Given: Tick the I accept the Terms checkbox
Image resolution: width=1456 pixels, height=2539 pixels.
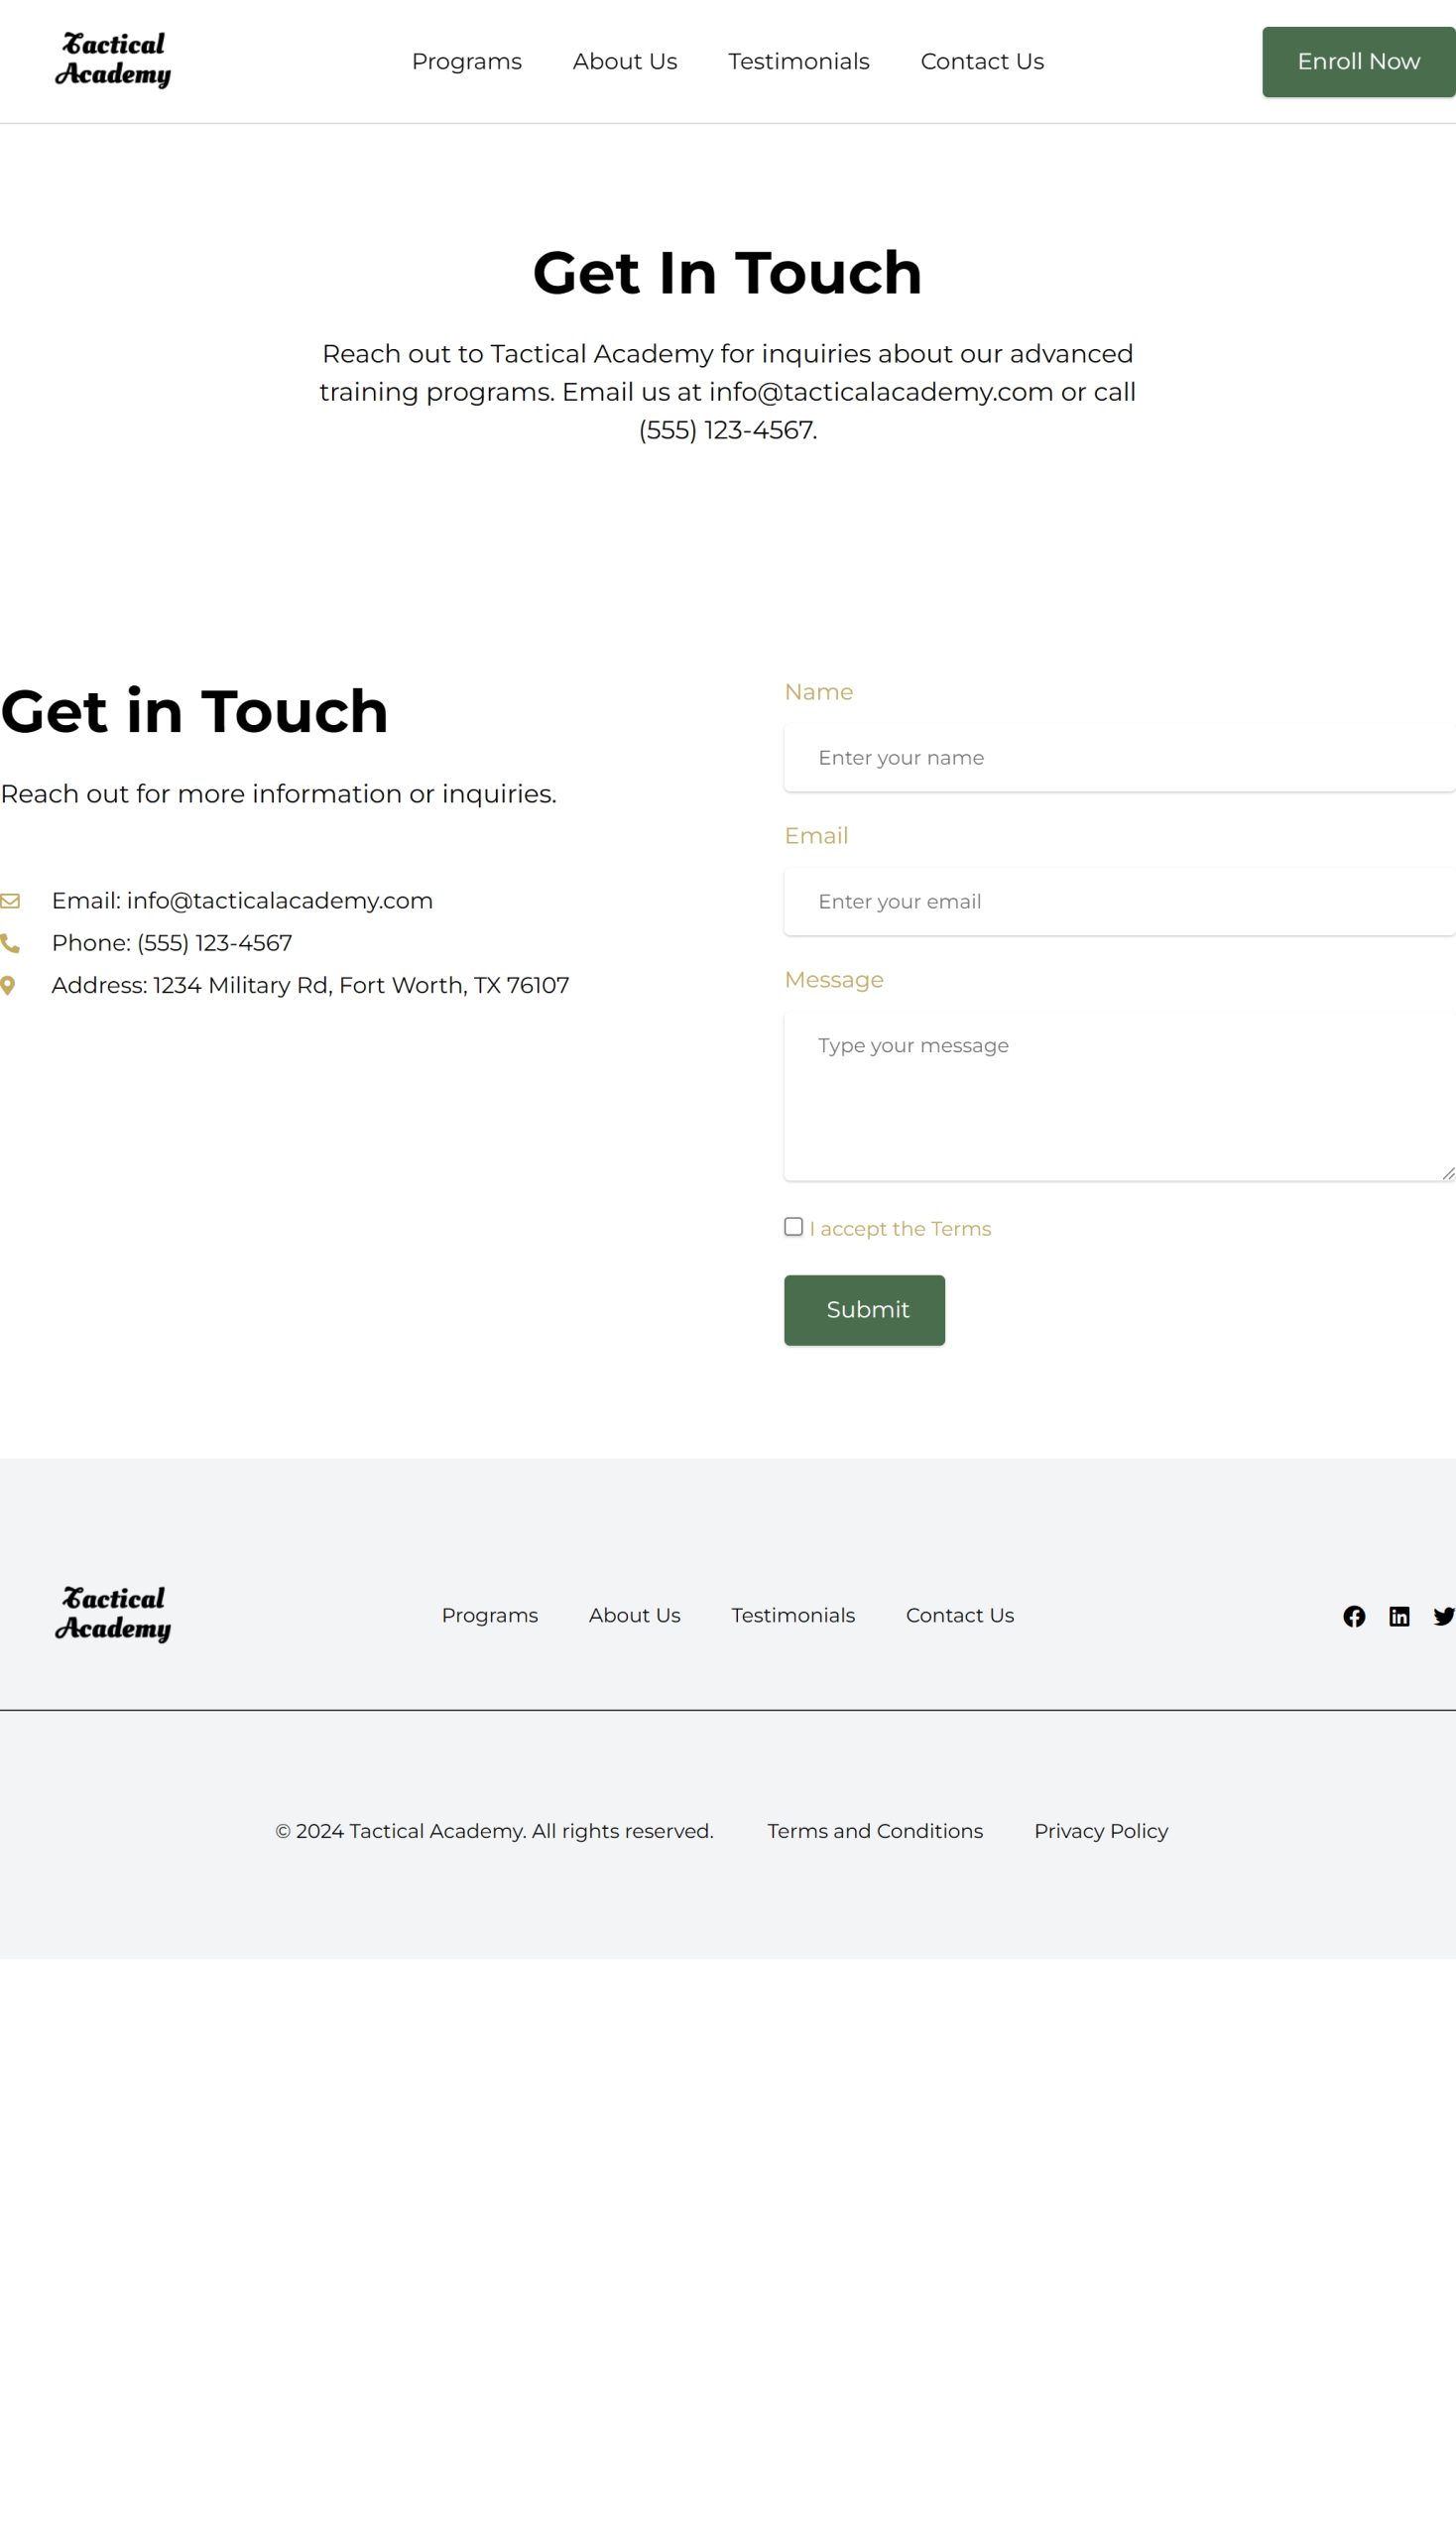Looking at the screenshot, I should [793, 1227].
